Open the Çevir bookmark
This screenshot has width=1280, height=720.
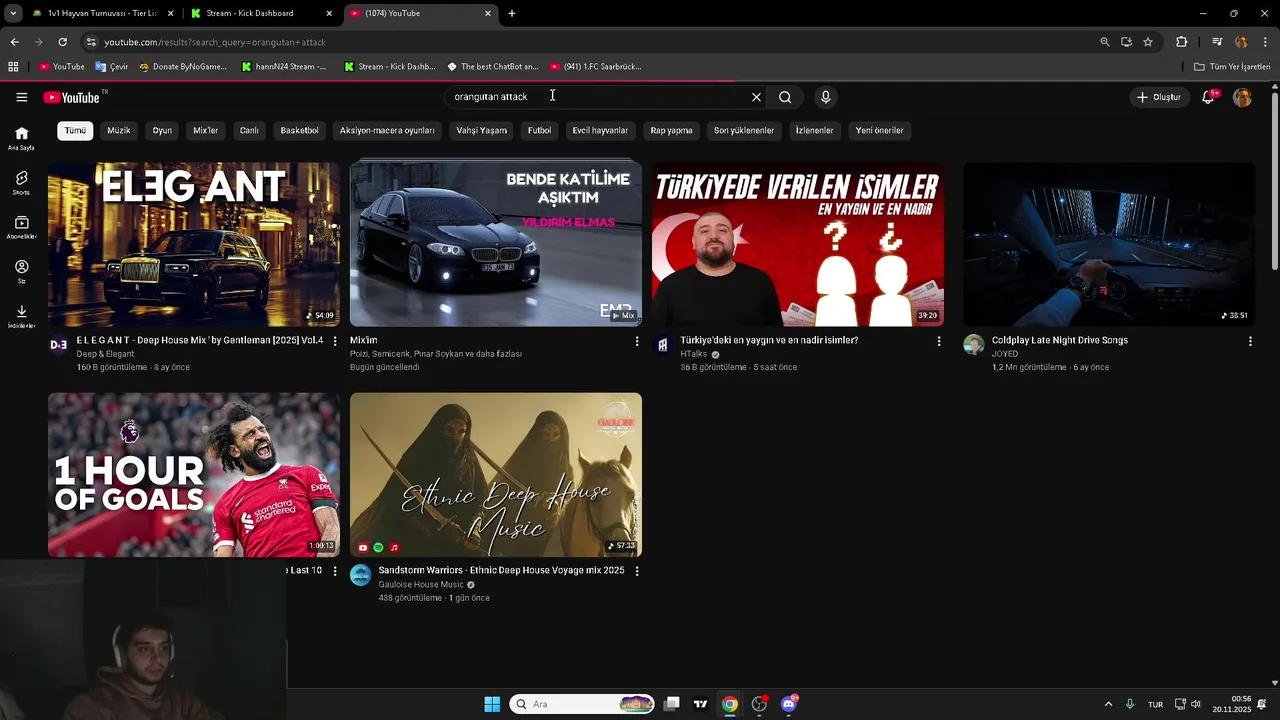[112, 67]
